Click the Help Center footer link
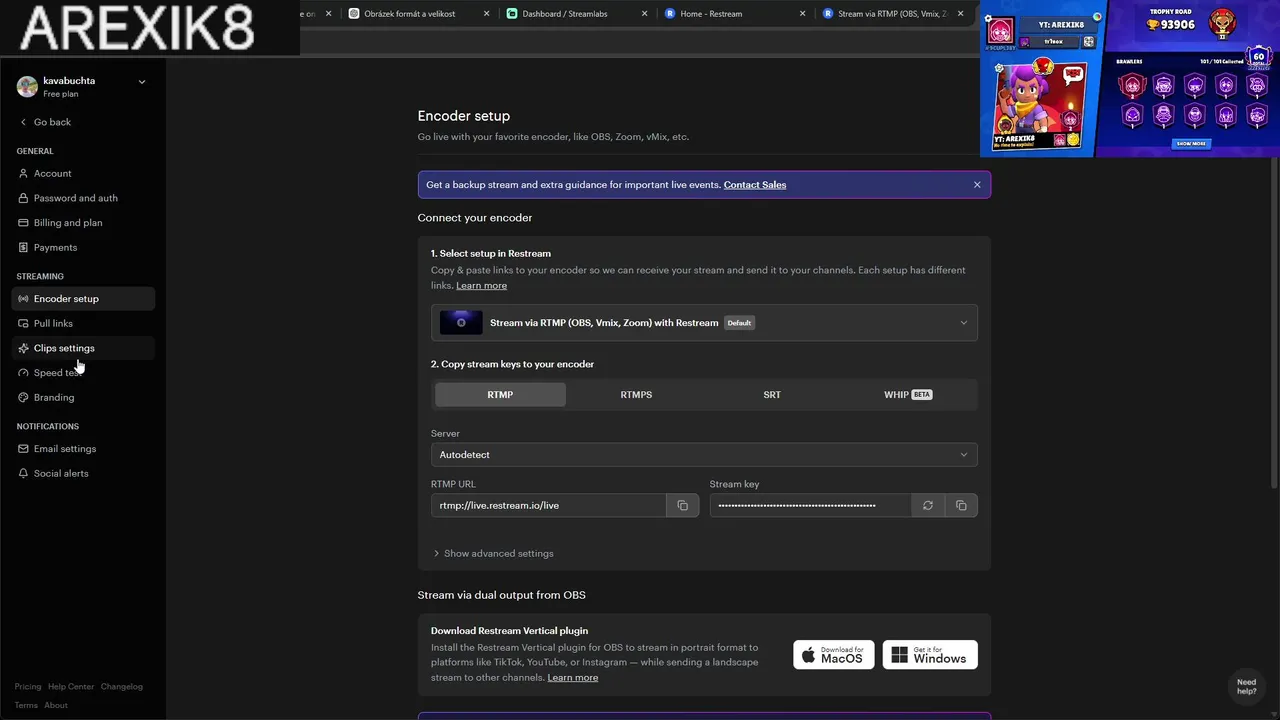The width and height of the screenshot is (1280, 720). point(71,687)
